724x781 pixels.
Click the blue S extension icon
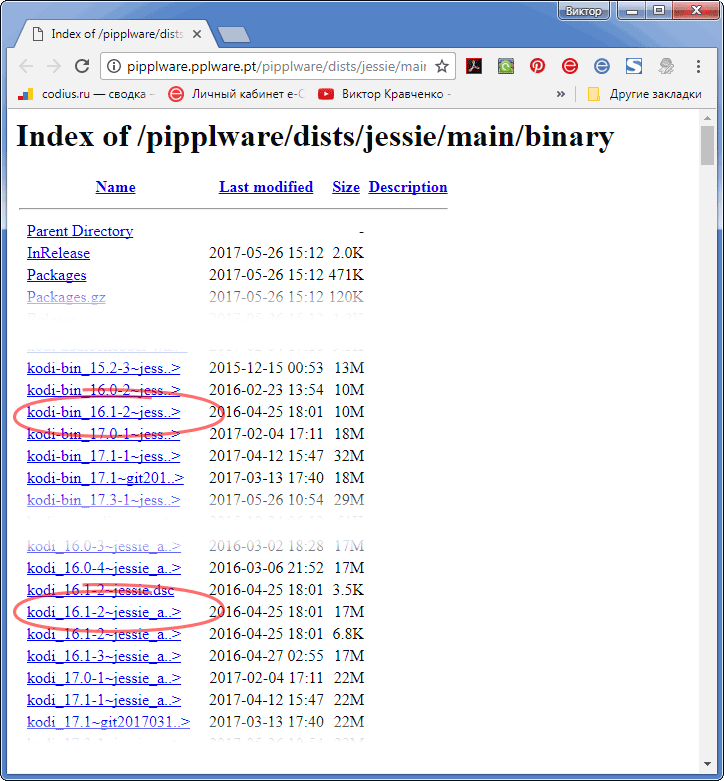tap(633, 67)
